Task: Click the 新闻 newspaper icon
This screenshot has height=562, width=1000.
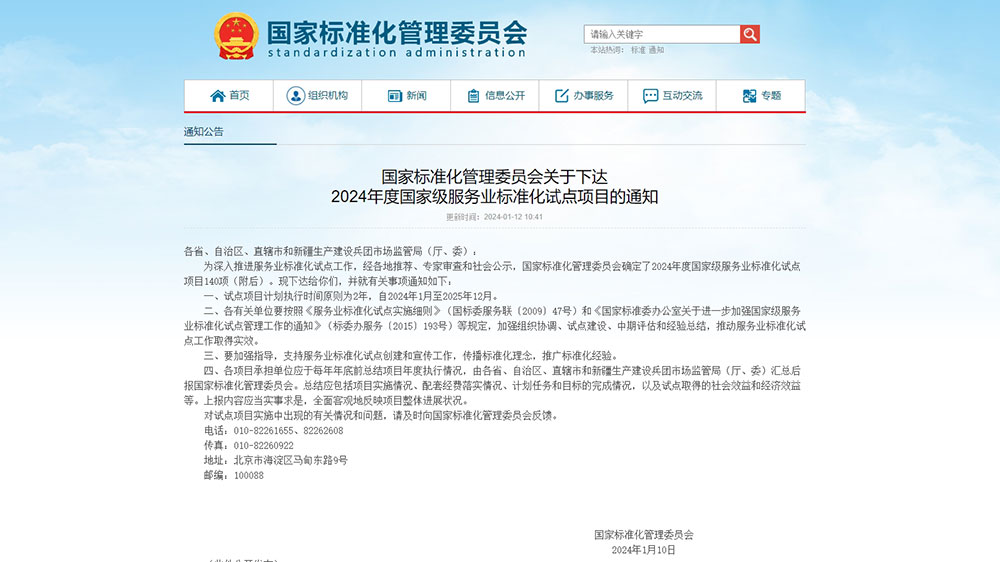Action: (395, 96)
